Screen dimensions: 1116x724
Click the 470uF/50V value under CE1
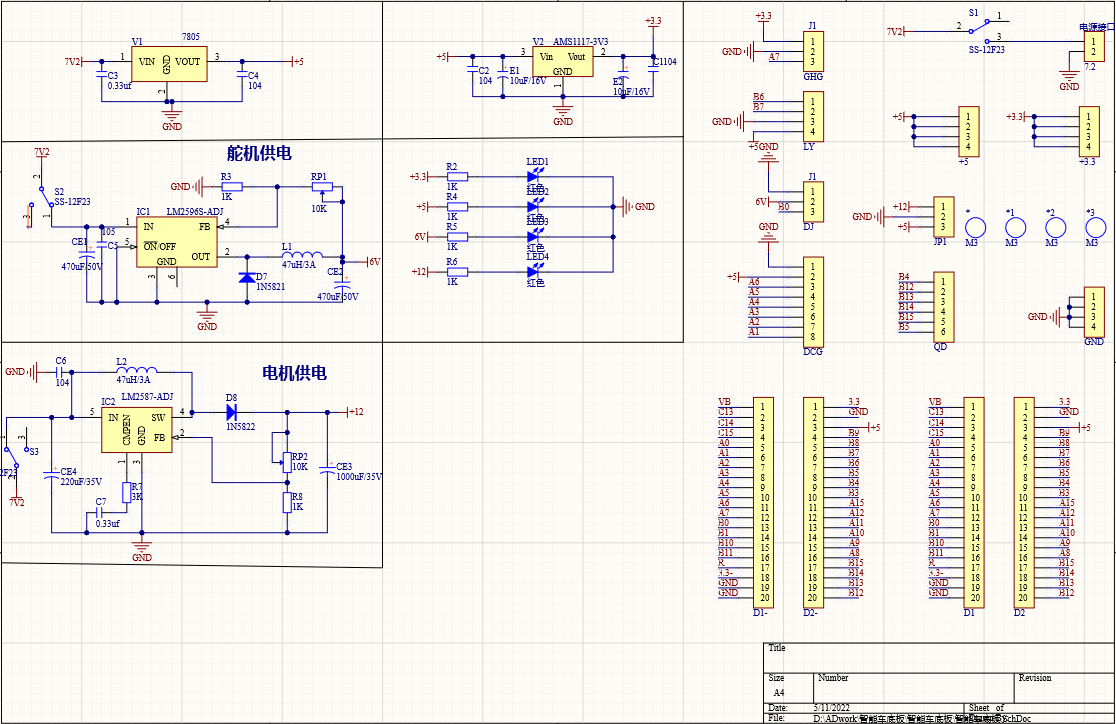(82, 267)
